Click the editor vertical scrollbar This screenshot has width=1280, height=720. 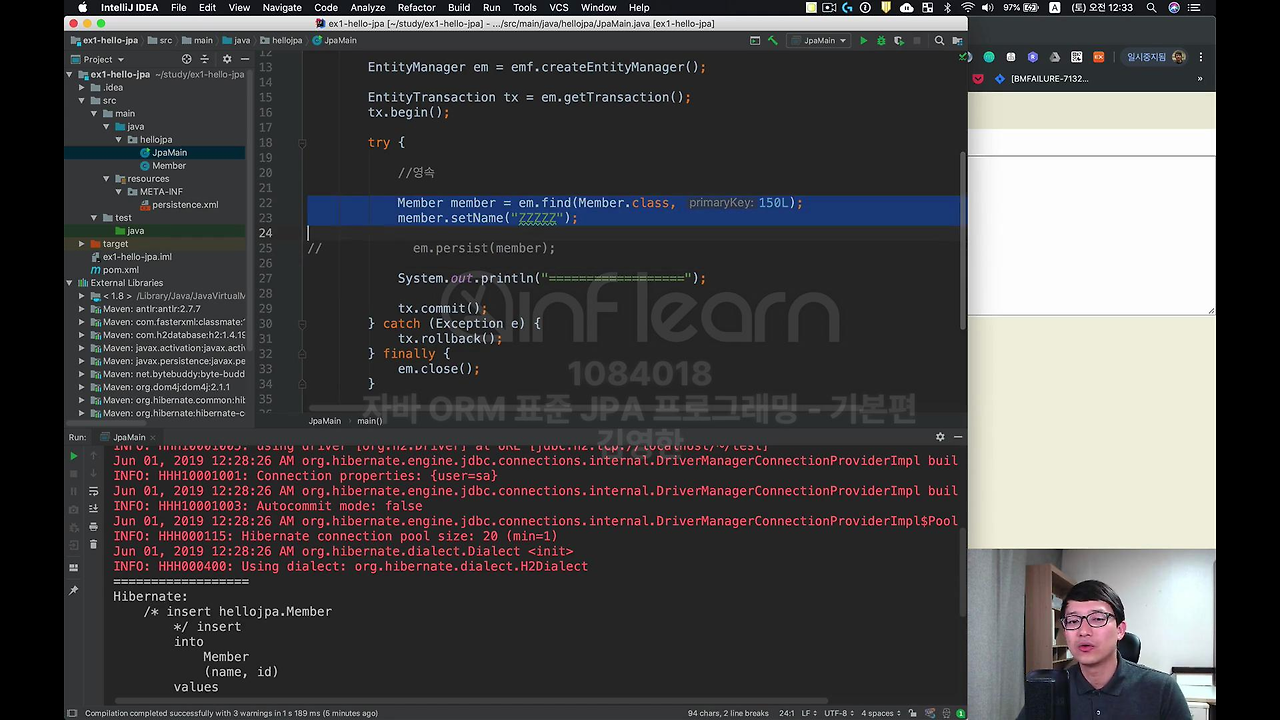(x=963, y=240)
